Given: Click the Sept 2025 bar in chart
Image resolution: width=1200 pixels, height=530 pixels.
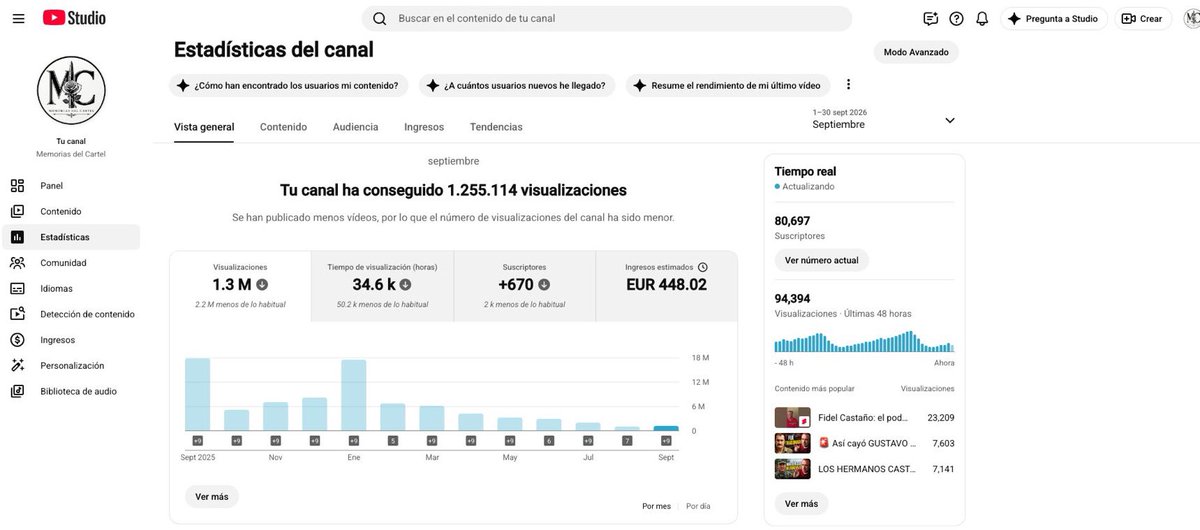Looking at the screenshot, I should pos(198,394).
